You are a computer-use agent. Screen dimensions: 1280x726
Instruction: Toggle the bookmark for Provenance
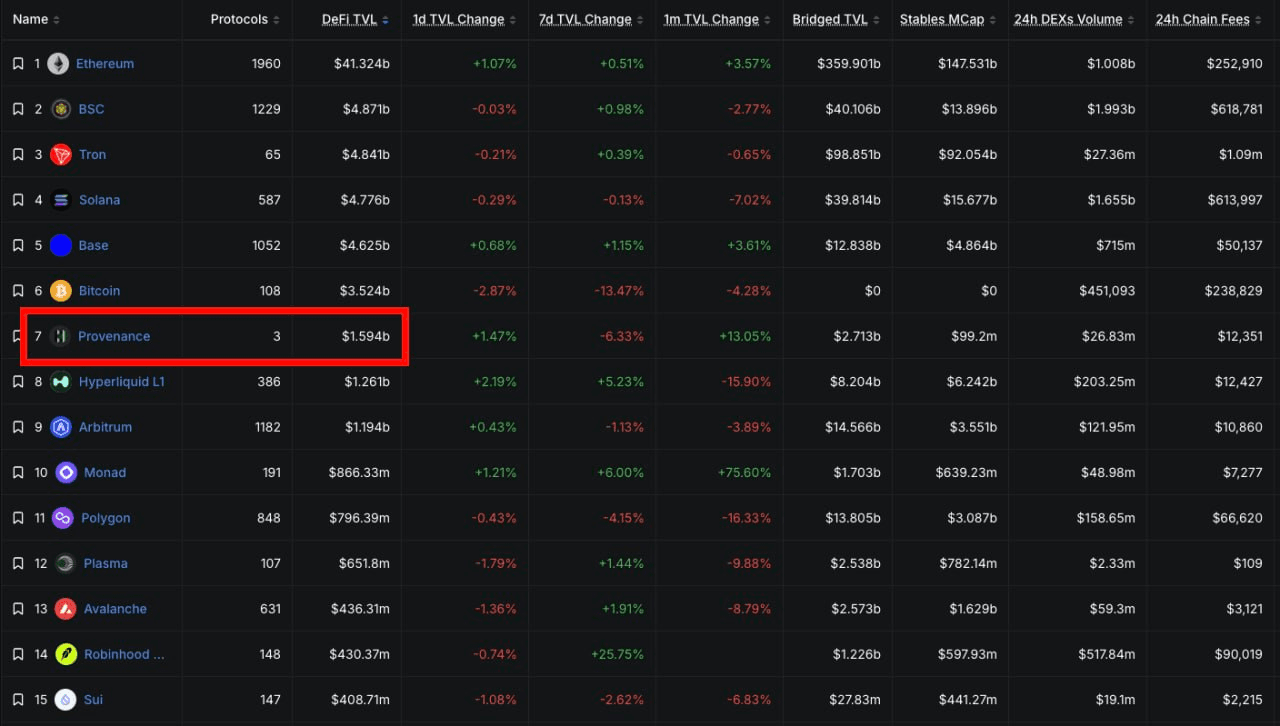(x=18, y=337)
